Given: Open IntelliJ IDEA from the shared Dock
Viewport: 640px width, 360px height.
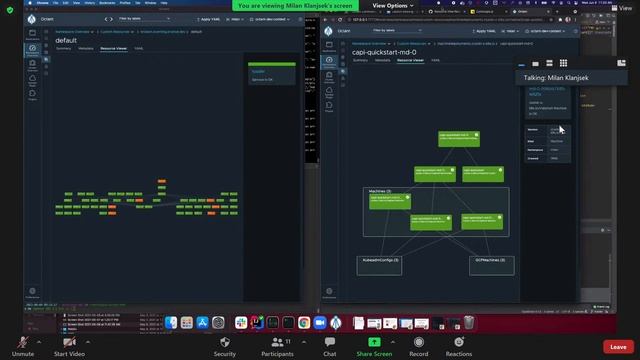Looking at the screenshot, I should tap(257, 323).
